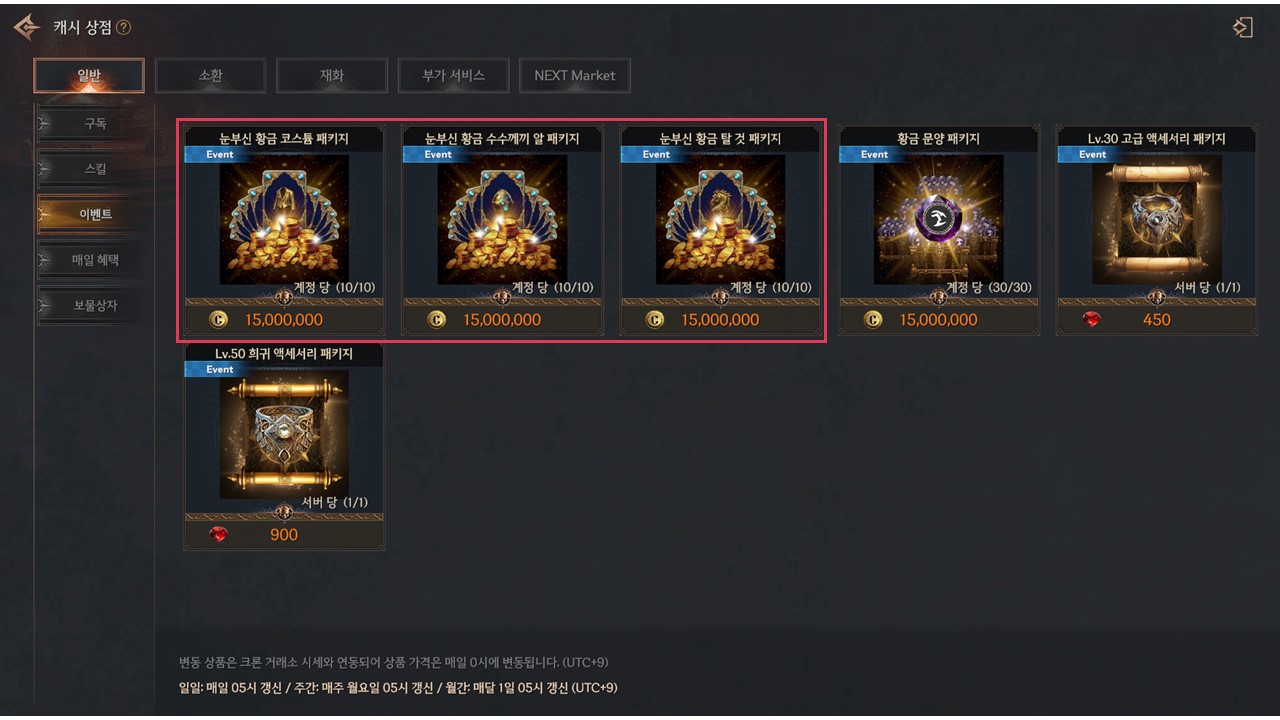Select the 눈부신 황금 탈 것 패키지 image
This screenshot has width=1280, height=720.
[x=720, y=219]
